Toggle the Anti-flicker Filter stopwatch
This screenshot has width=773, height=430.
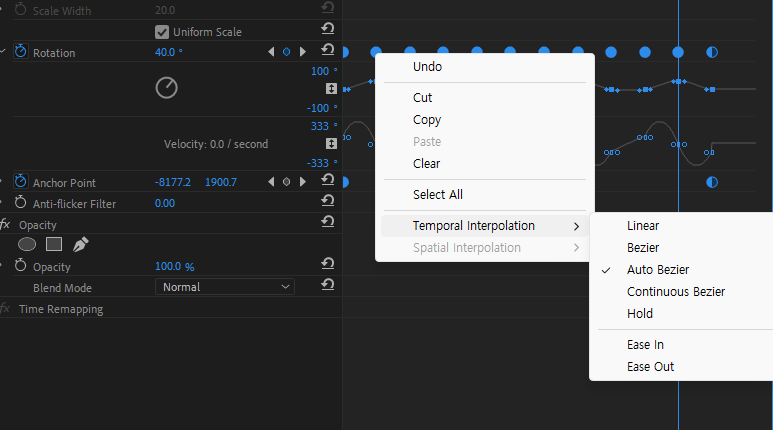(21, 204)
